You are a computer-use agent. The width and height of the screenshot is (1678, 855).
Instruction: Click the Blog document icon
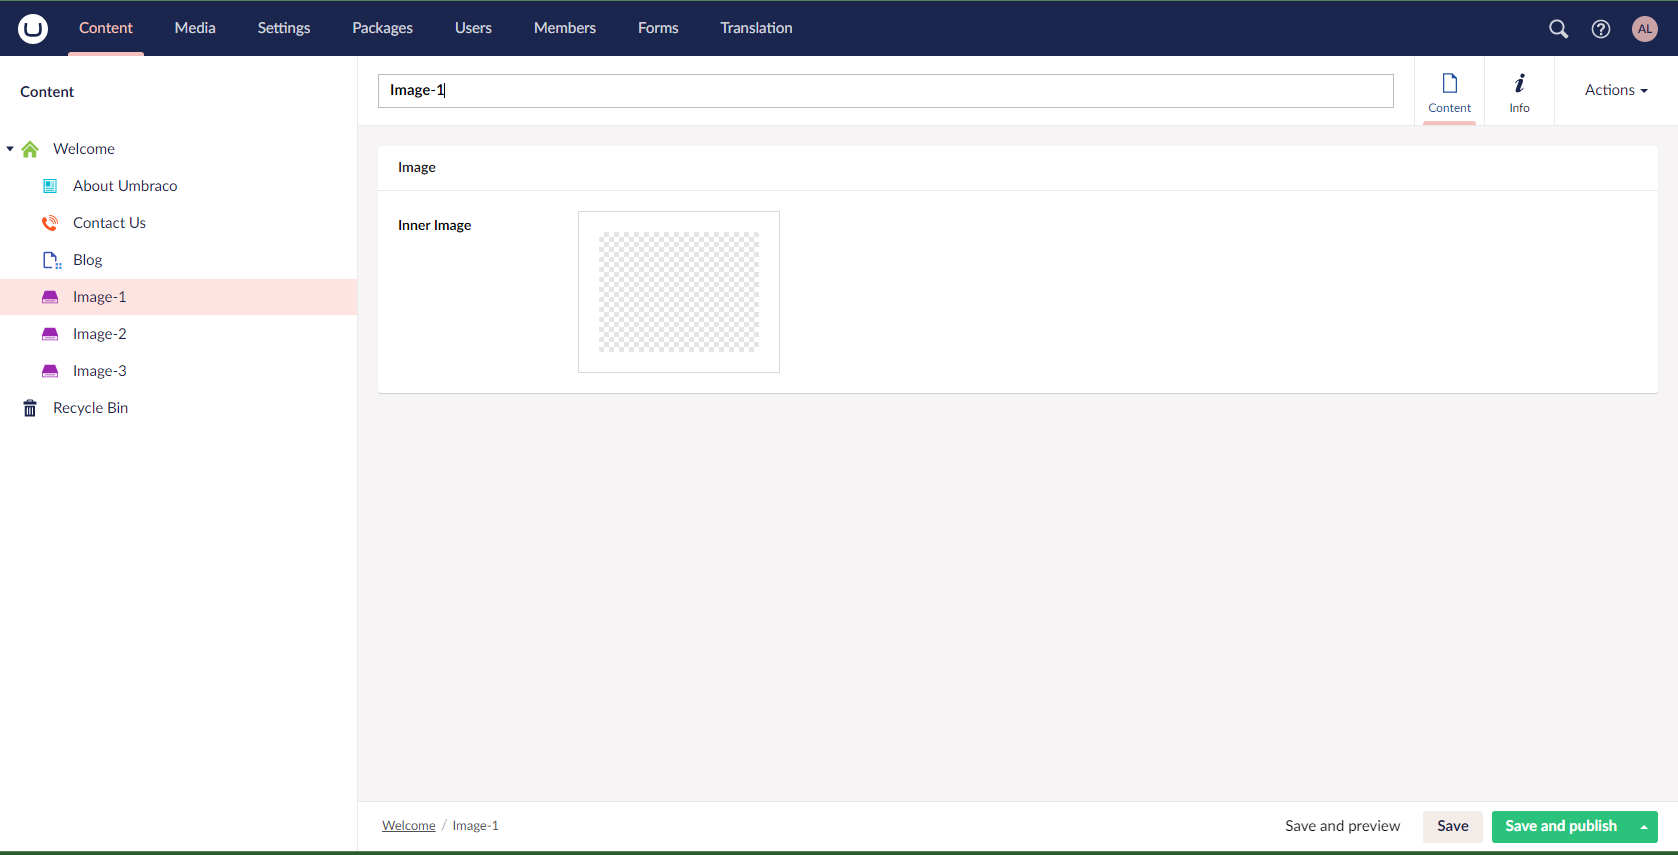(x=51, y=260)
